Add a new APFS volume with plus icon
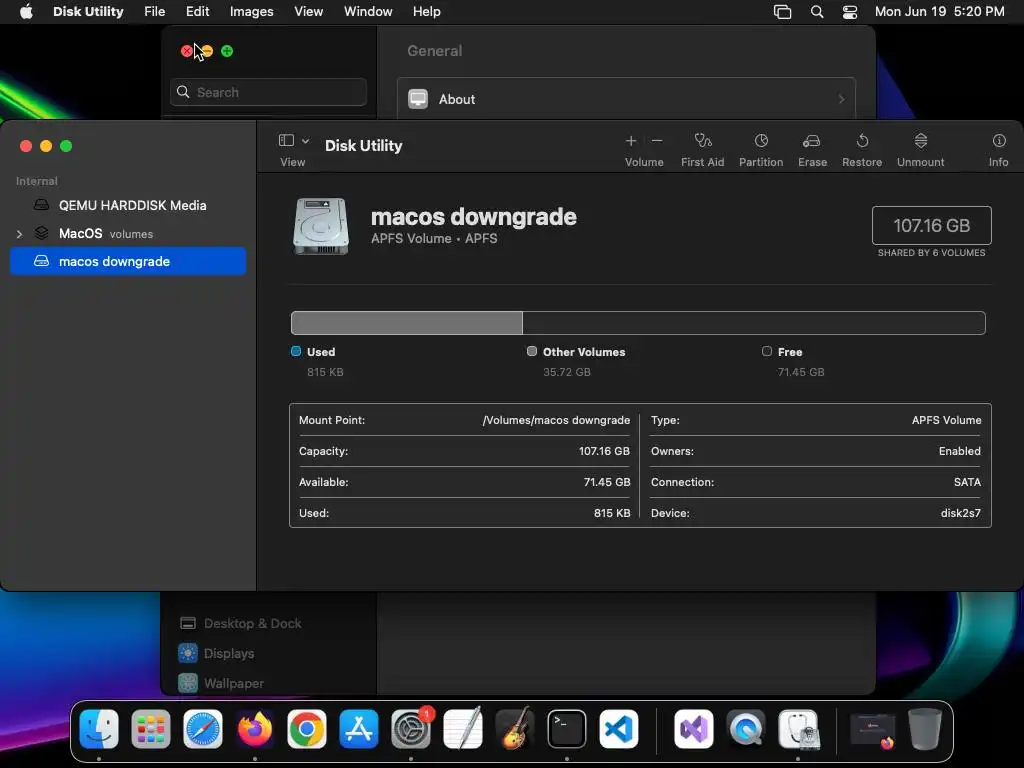The width and height of the screenshot is (1024, 768). tap(631, 140)
